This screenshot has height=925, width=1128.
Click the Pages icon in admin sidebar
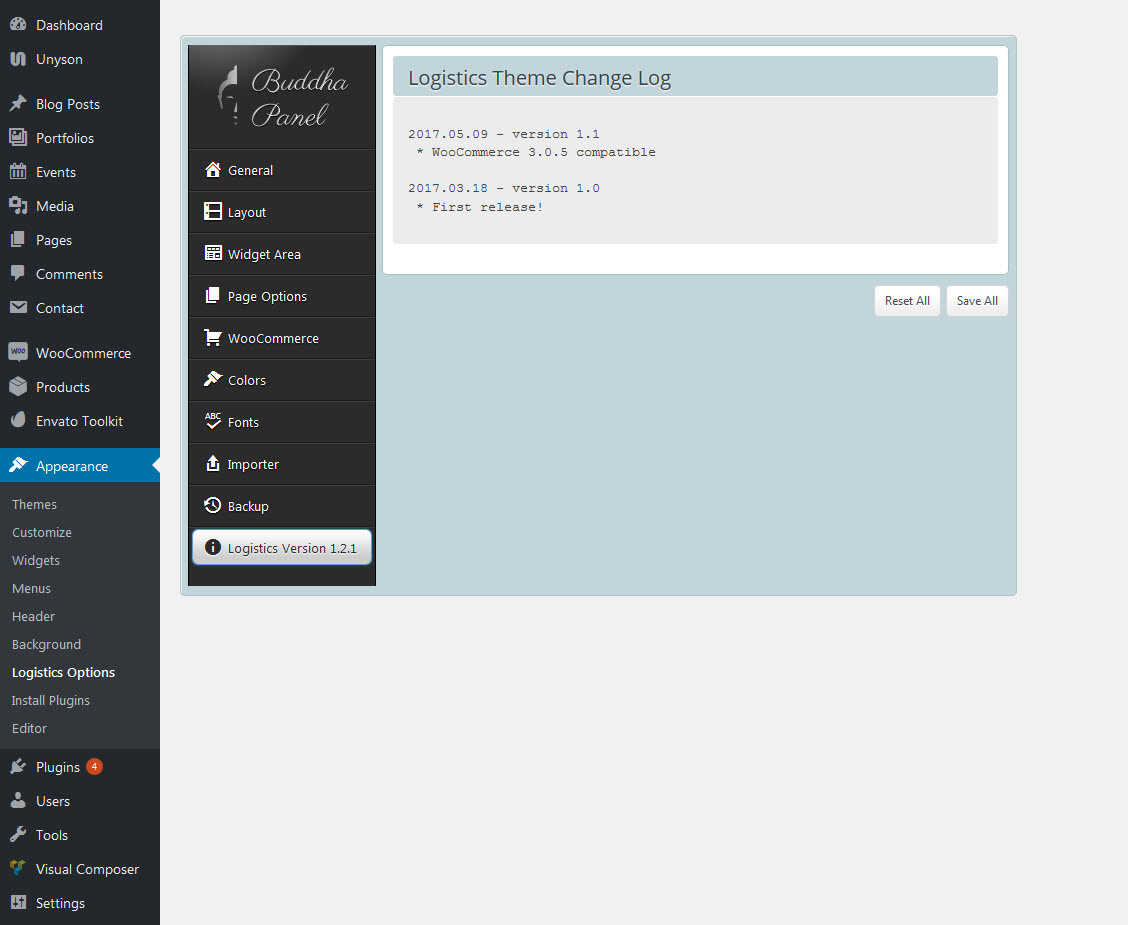(18, 240)
